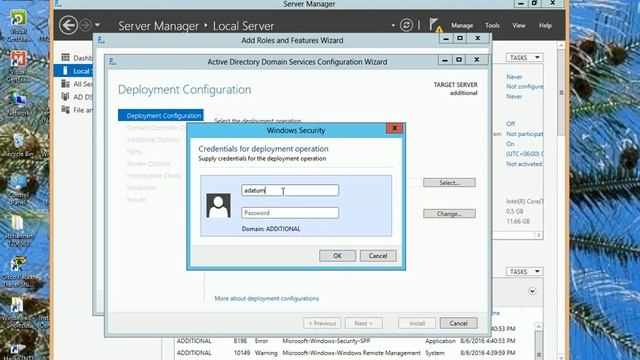Viewport: 640px width, 360px height.
Task: Click the Password field
Action: (290, 213)
